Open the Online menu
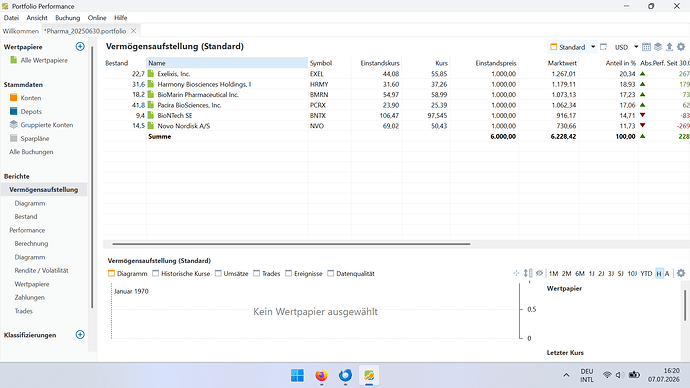The height and width of the screenshot is (388, 690). [97, 18]
